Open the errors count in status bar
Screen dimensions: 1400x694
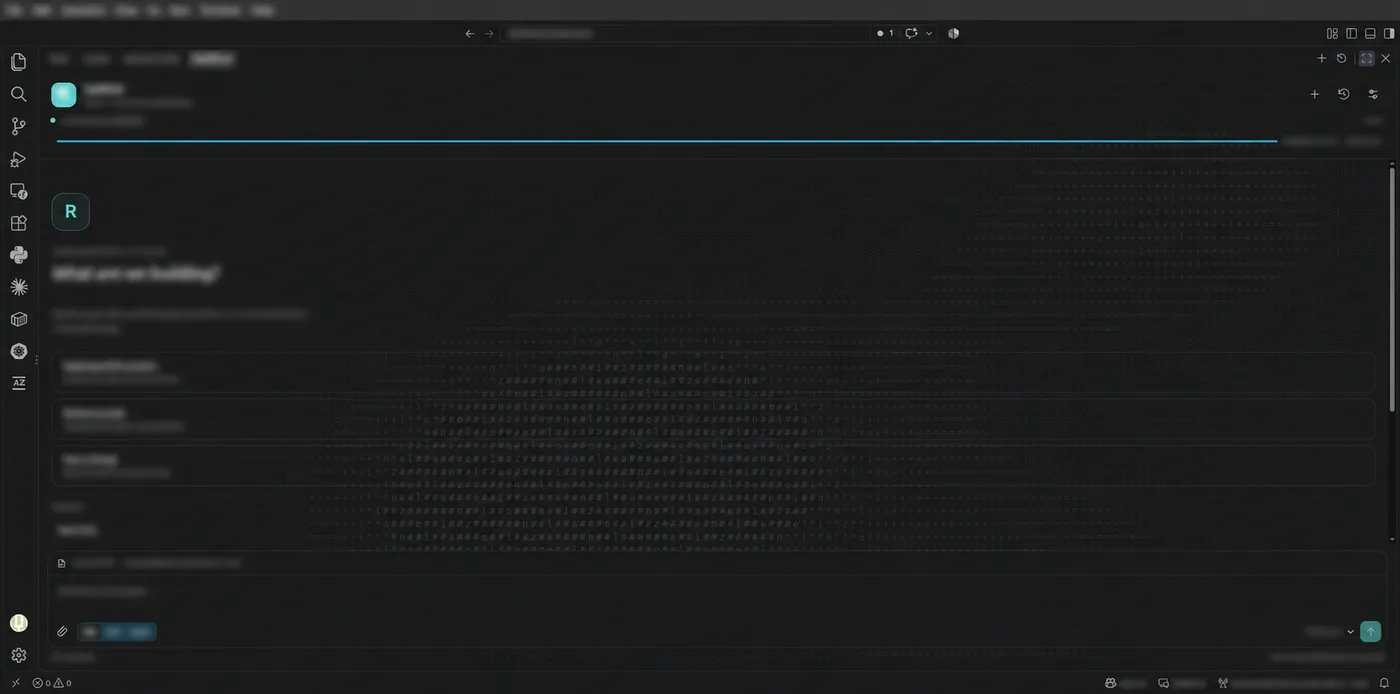pos(41,683)
